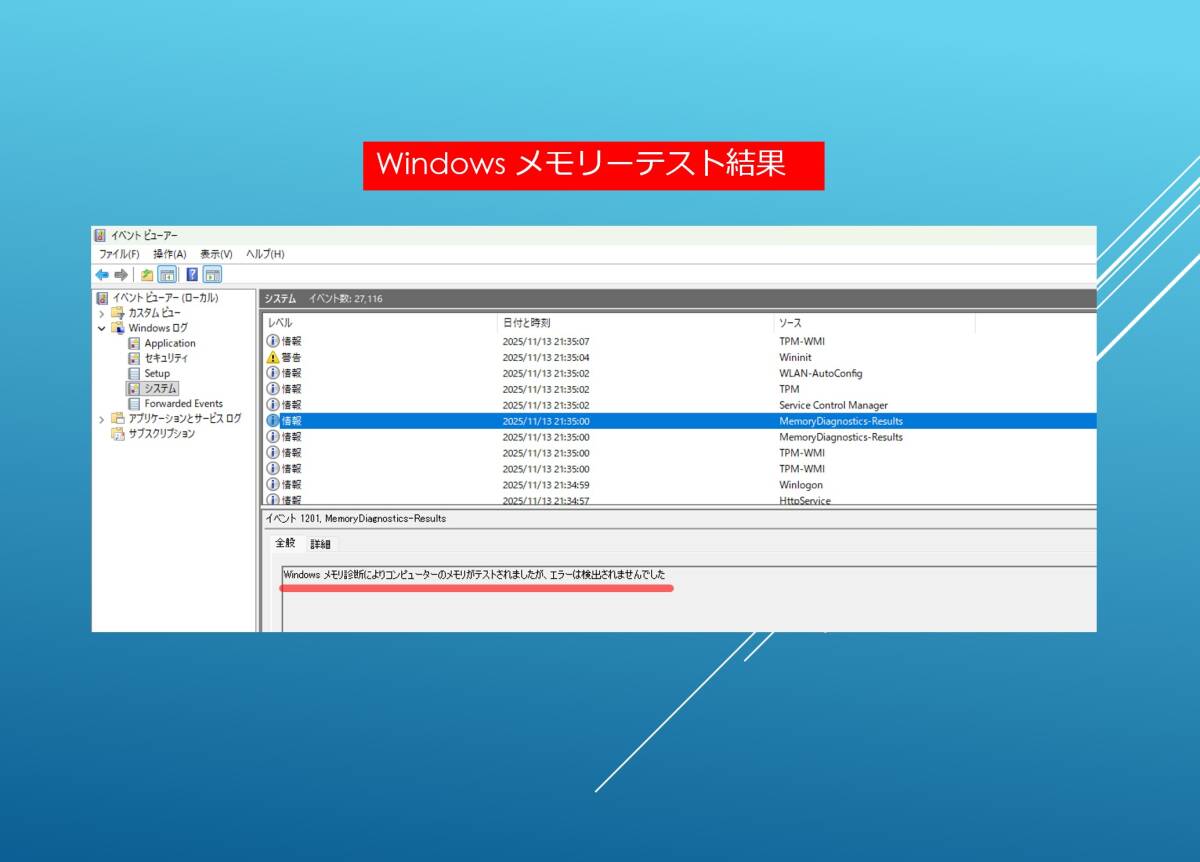Toggle the Show/Hide Action Pane icon
The width and height of the screenshot is (1200, 862).
tap(212, 275)
